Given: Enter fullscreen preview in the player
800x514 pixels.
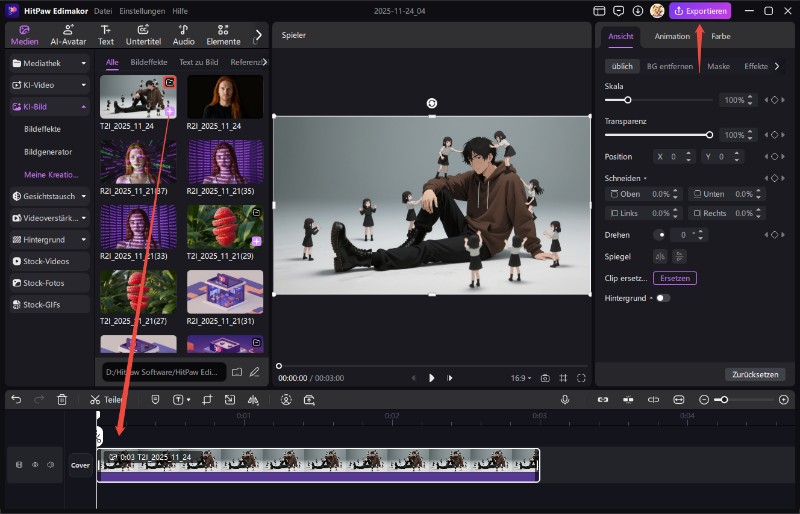Looking at the screenshot, I should point(581,378).
